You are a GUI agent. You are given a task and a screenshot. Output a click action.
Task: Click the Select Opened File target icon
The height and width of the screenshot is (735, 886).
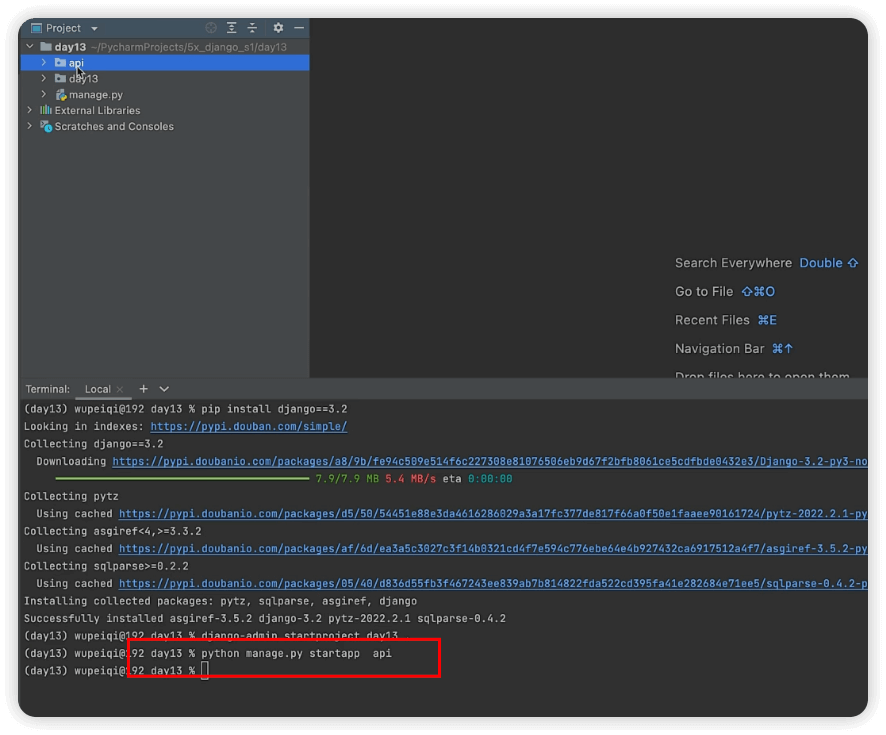pyautogui.click(x=211, y=28)
